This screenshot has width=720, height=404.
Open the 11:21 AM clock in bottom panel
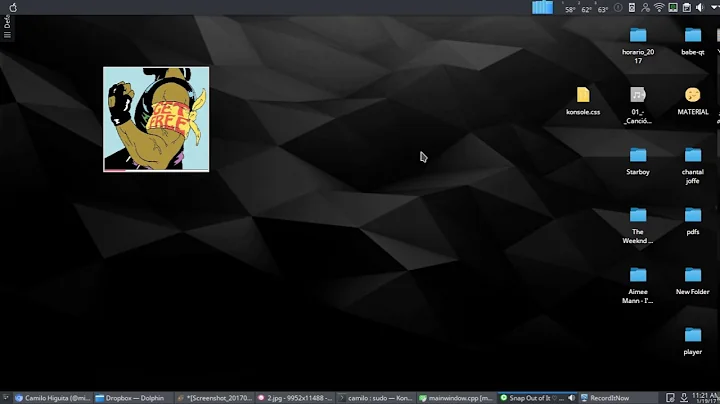click(704, 398)
